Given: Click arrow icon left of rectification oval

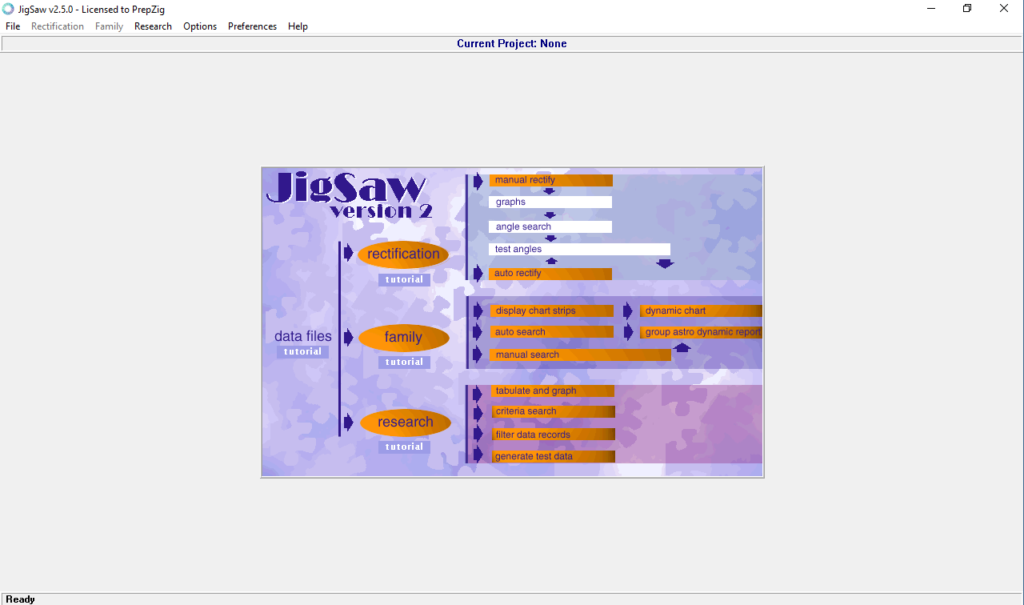Looking at the screenshot, I should [x=349, y=253].
